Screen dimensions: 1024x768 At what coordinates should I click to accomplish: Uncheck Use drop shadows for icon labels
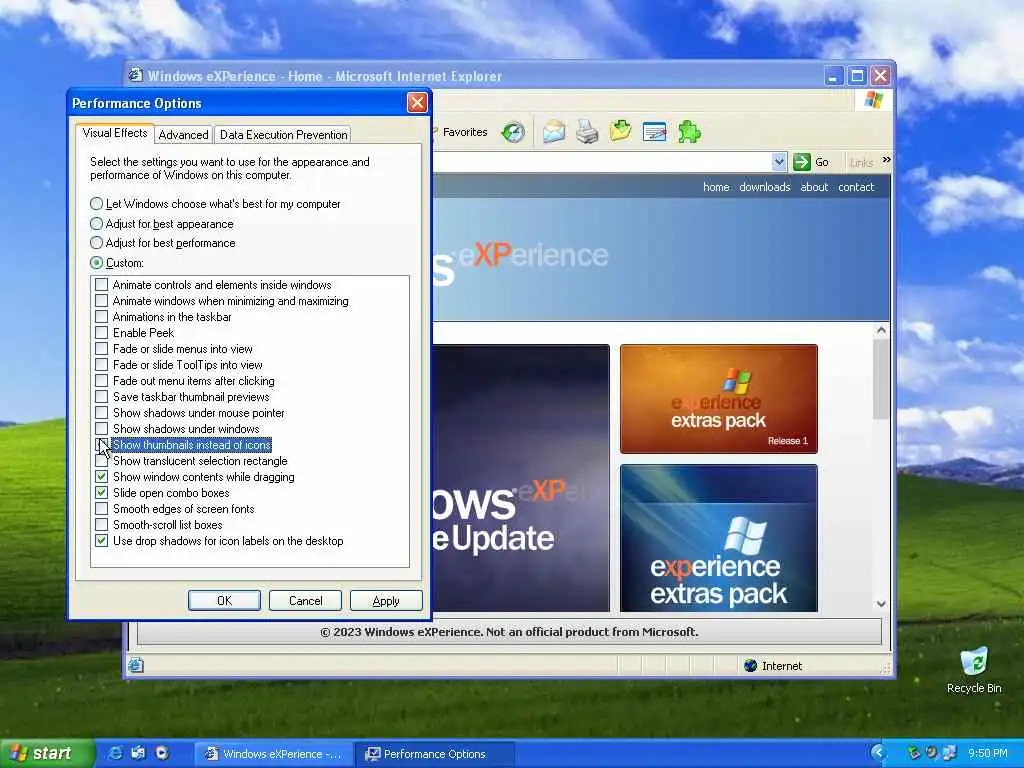click(102, 541)
